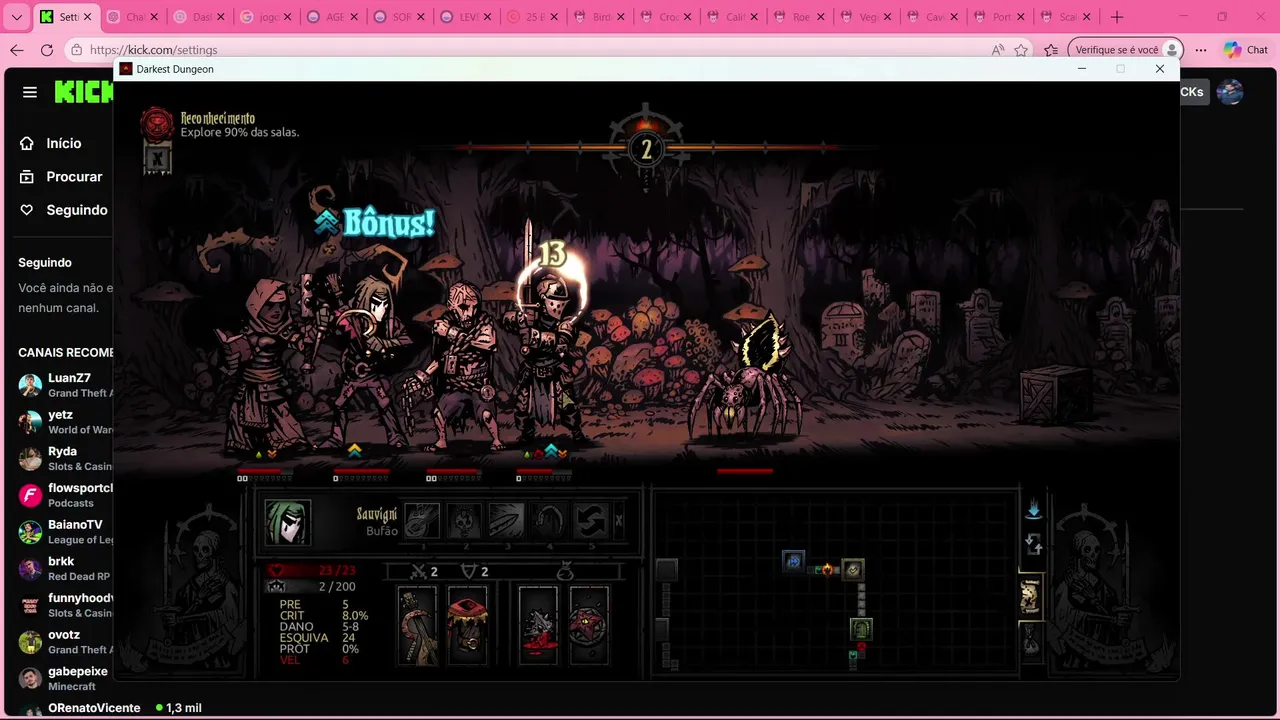
Task: Close the Kick Settings tab
Action: [x=87, y=17]
